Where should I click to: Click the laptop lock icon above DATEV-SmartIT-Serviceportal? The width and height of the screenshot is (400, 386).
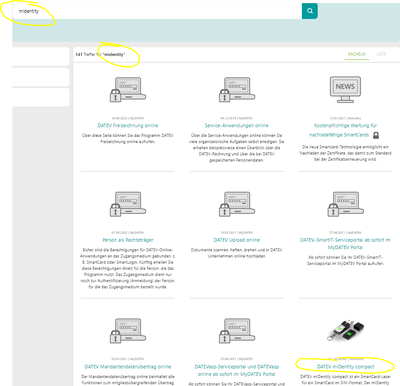click(345, 204)
